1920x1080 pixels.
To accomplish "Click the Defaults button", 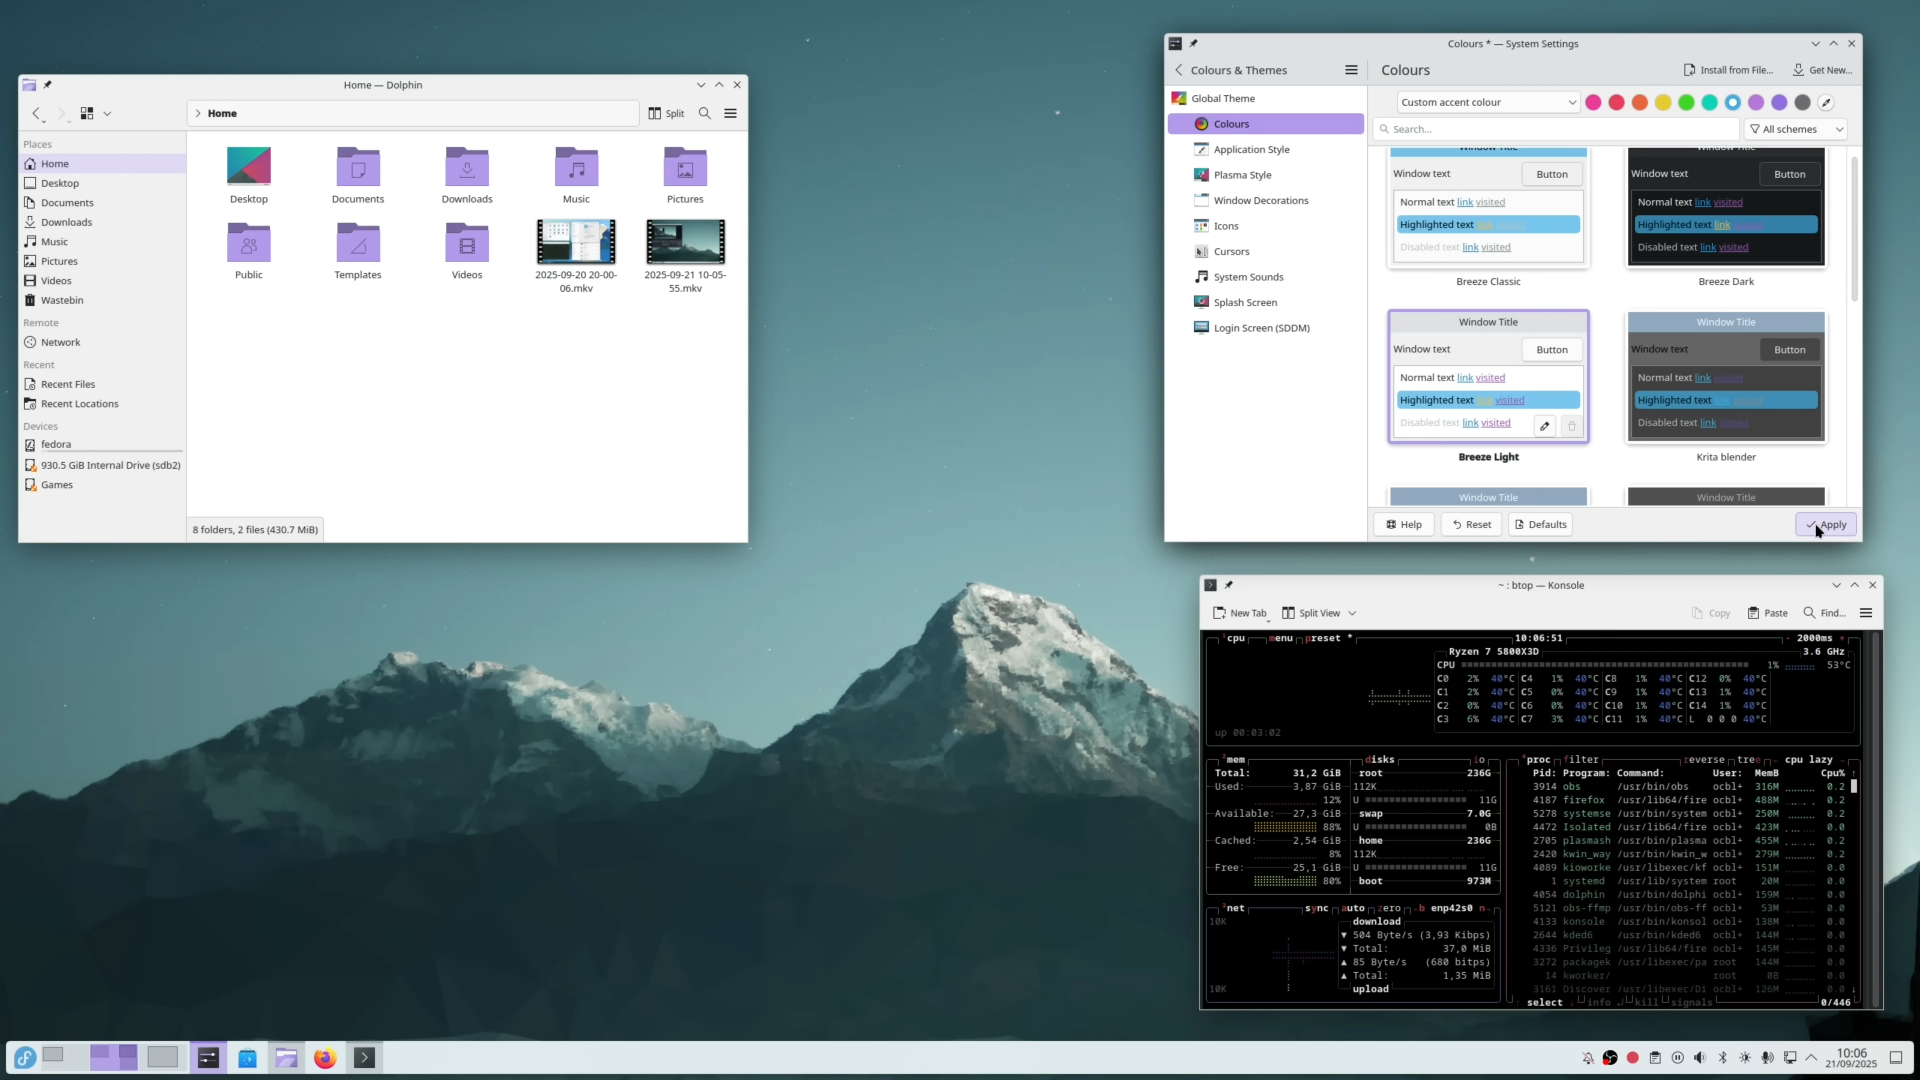I will [1539, 525].
